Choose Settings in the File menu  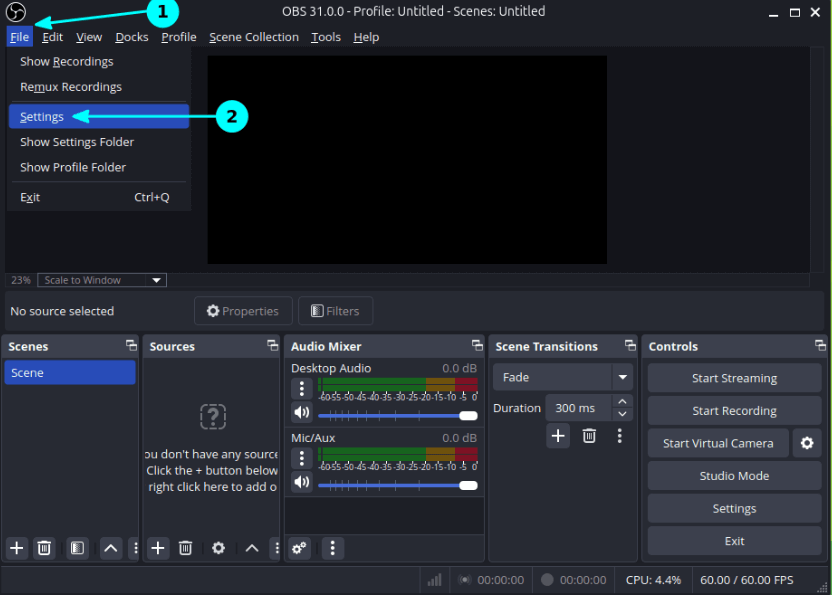tap(99, 116)
